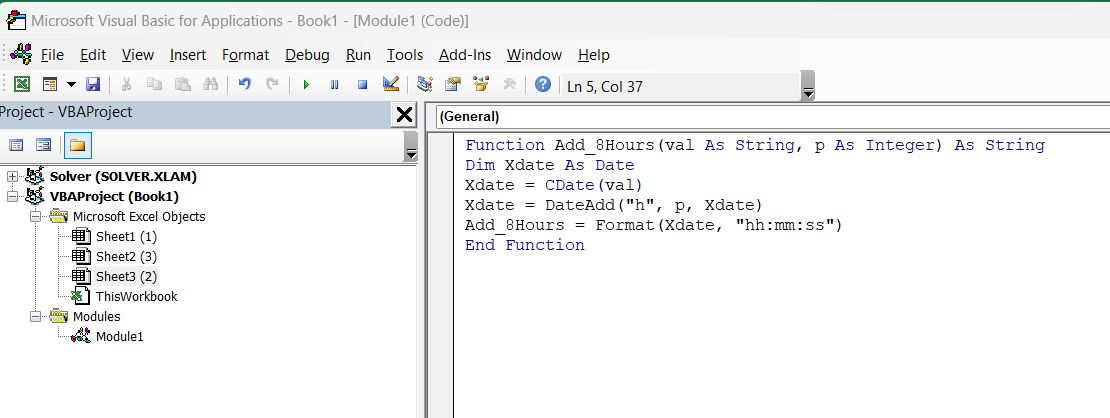This screenshot has width=1110, height=418.
Task: Toggle Folders view in Project panel
Action: click(77, 145)
